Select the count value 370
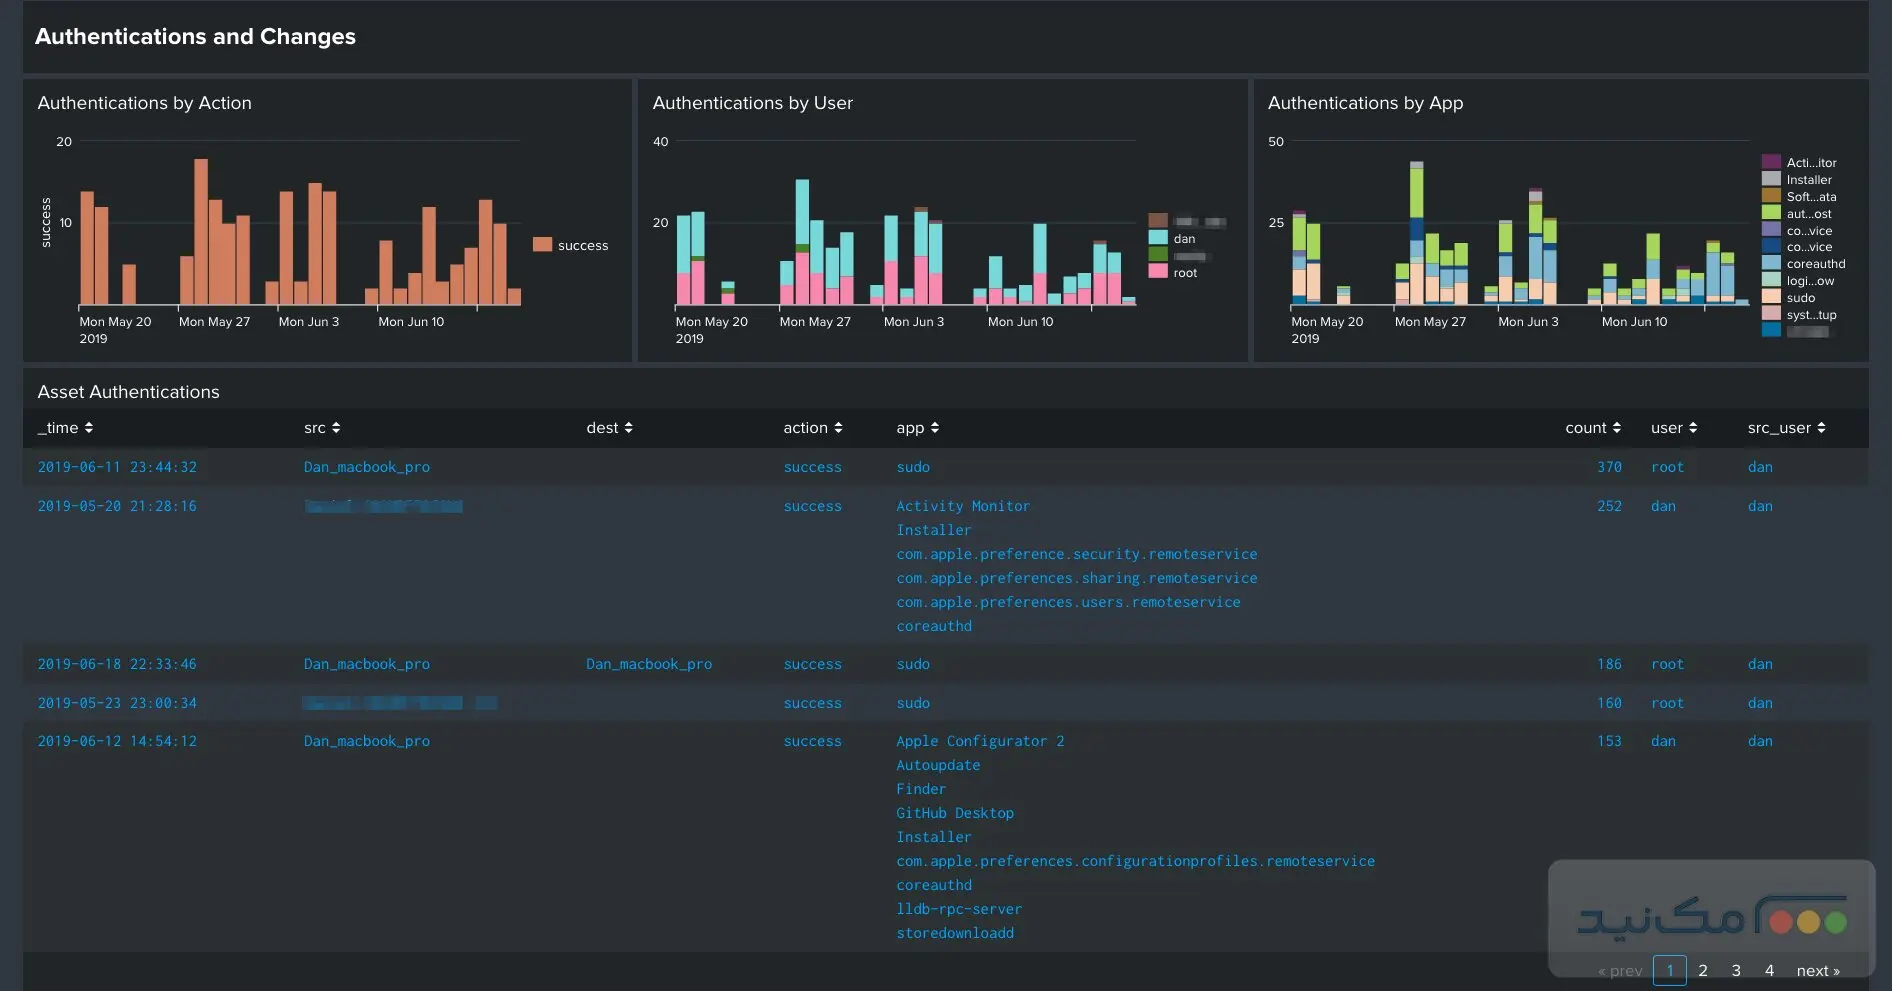Screen dimensions: 1892x991 point(1609,467)
